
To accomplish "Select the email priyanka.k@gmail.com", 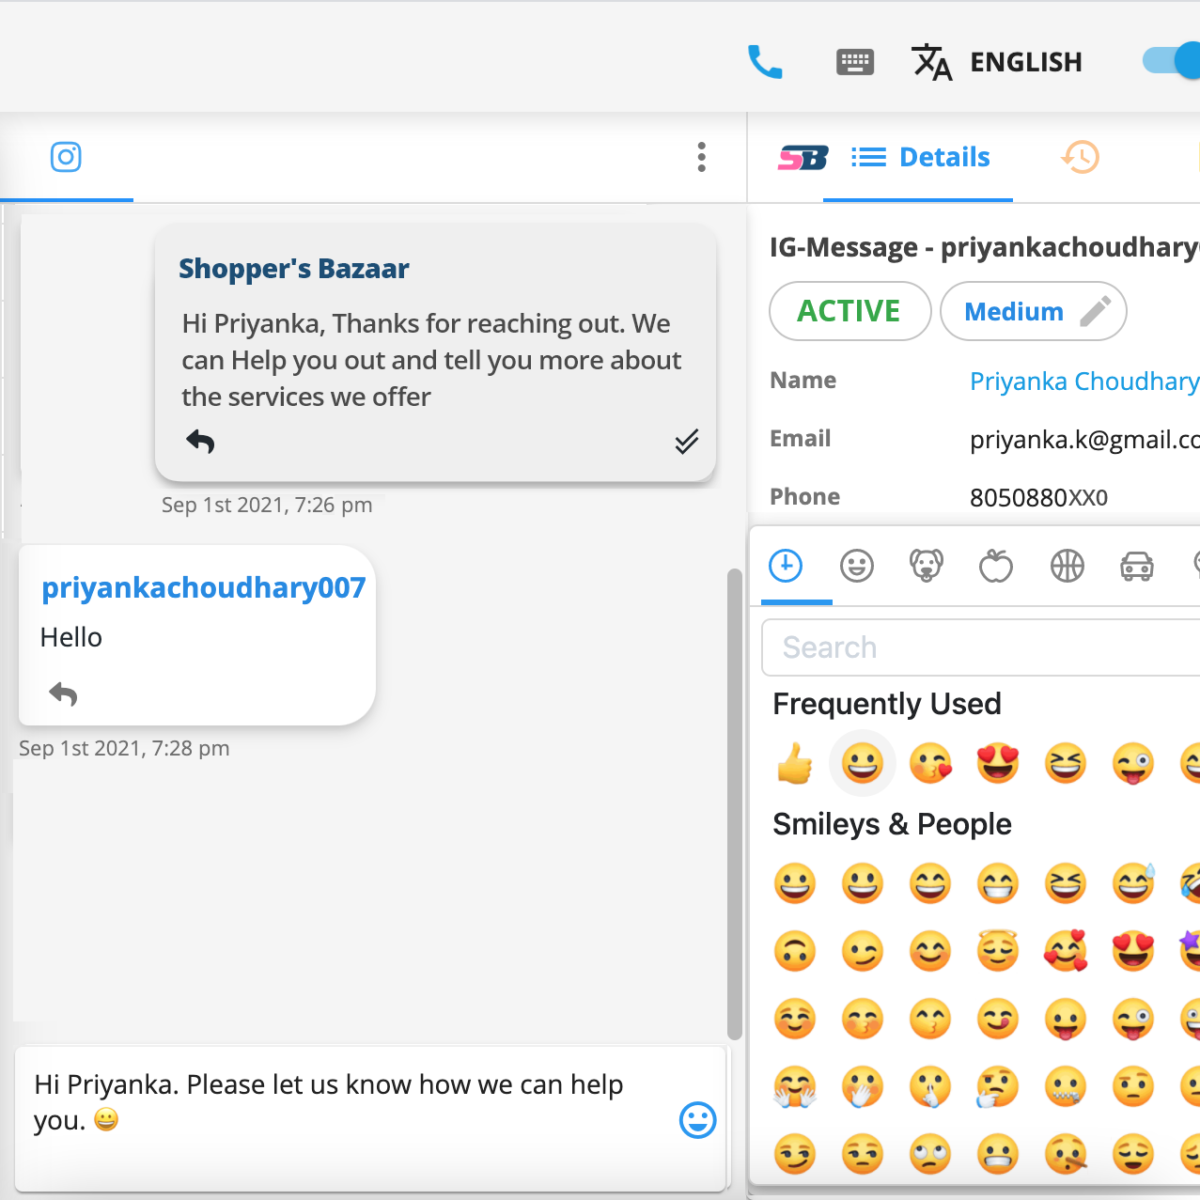I will tap(1085, 440).
